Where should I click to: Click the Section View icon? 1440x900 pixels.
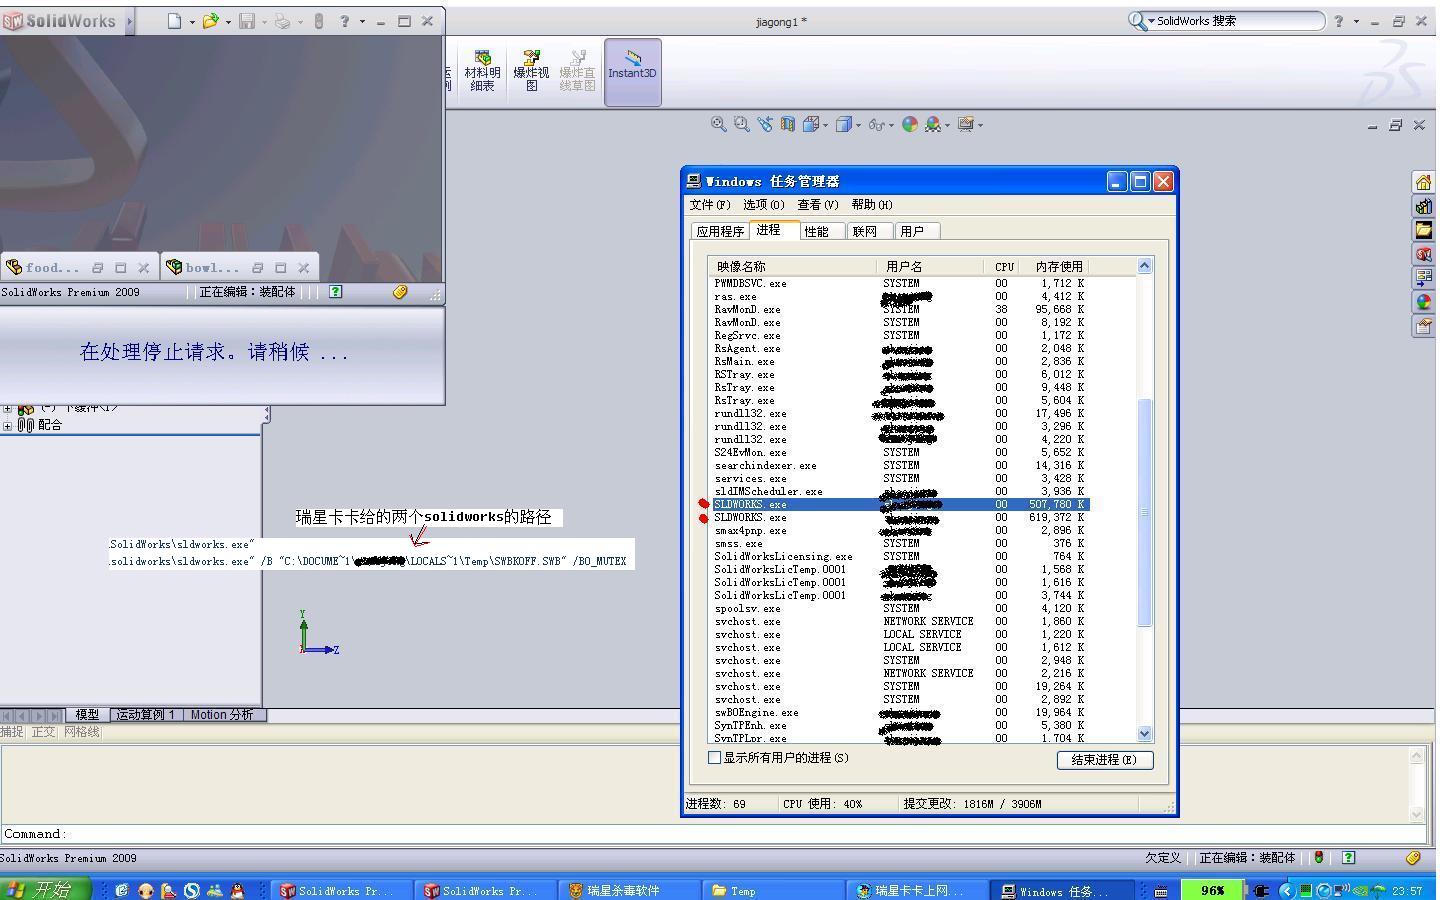tap(788, 124)
